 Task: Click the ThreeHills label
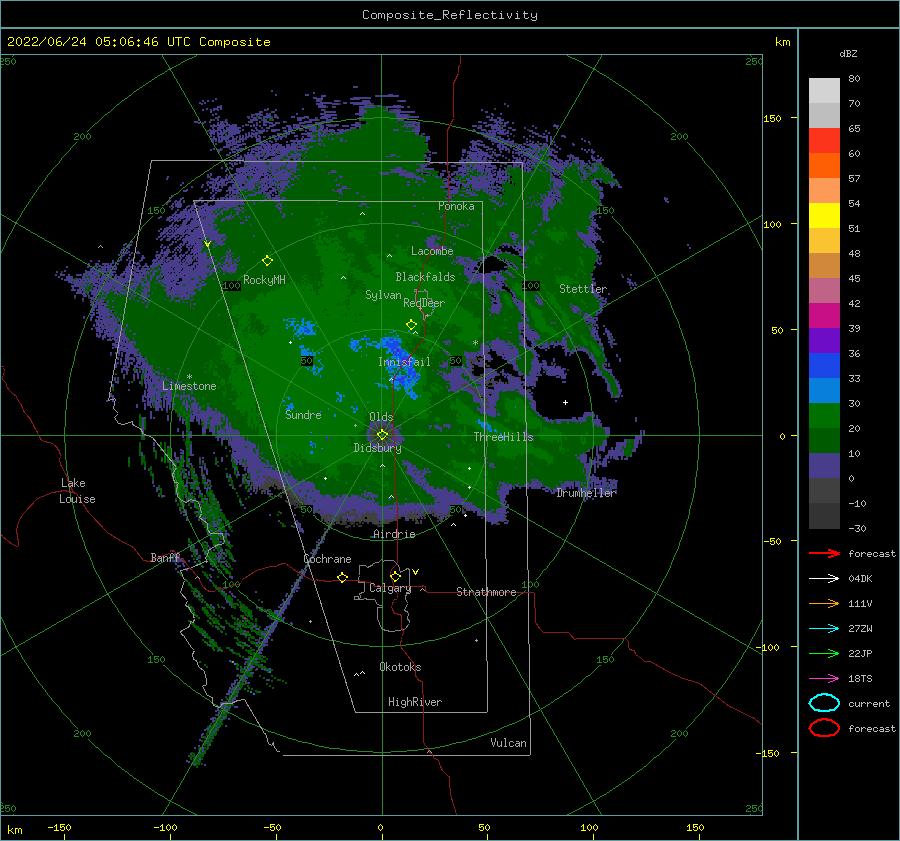point(503,437)
